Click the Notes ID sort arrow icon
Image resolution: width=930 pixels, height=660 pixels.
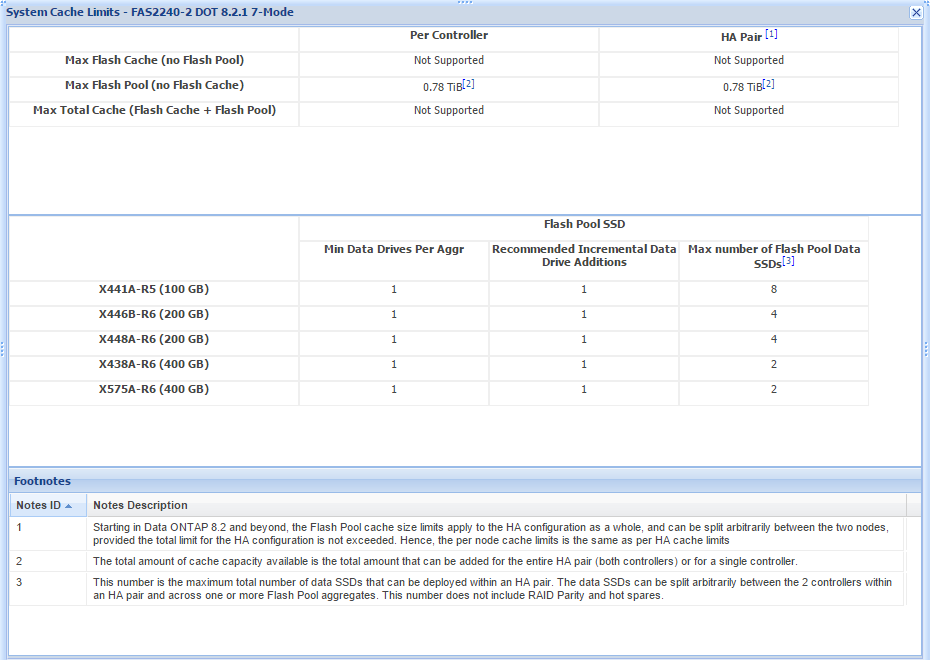point(68,506)
